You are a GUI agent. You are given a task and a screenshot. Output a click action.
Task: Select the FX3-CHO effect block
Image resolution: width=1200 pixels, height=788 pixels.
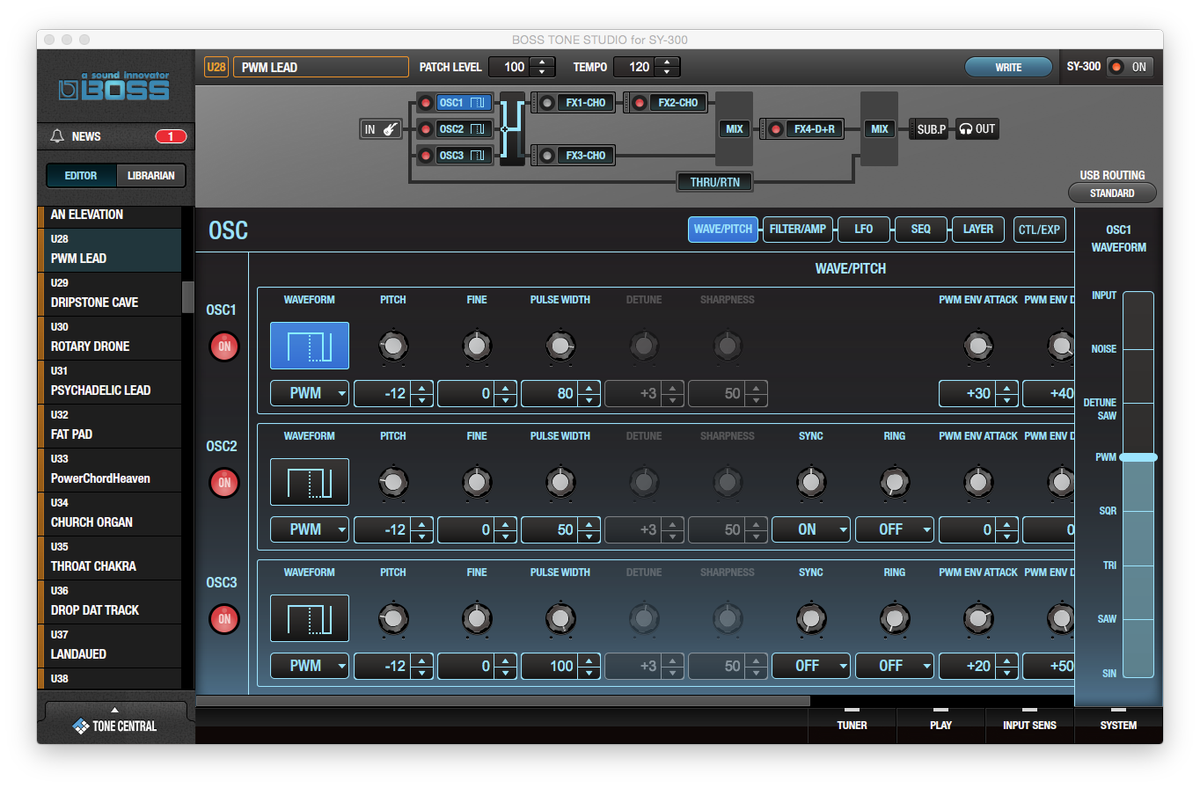[585, 155]
